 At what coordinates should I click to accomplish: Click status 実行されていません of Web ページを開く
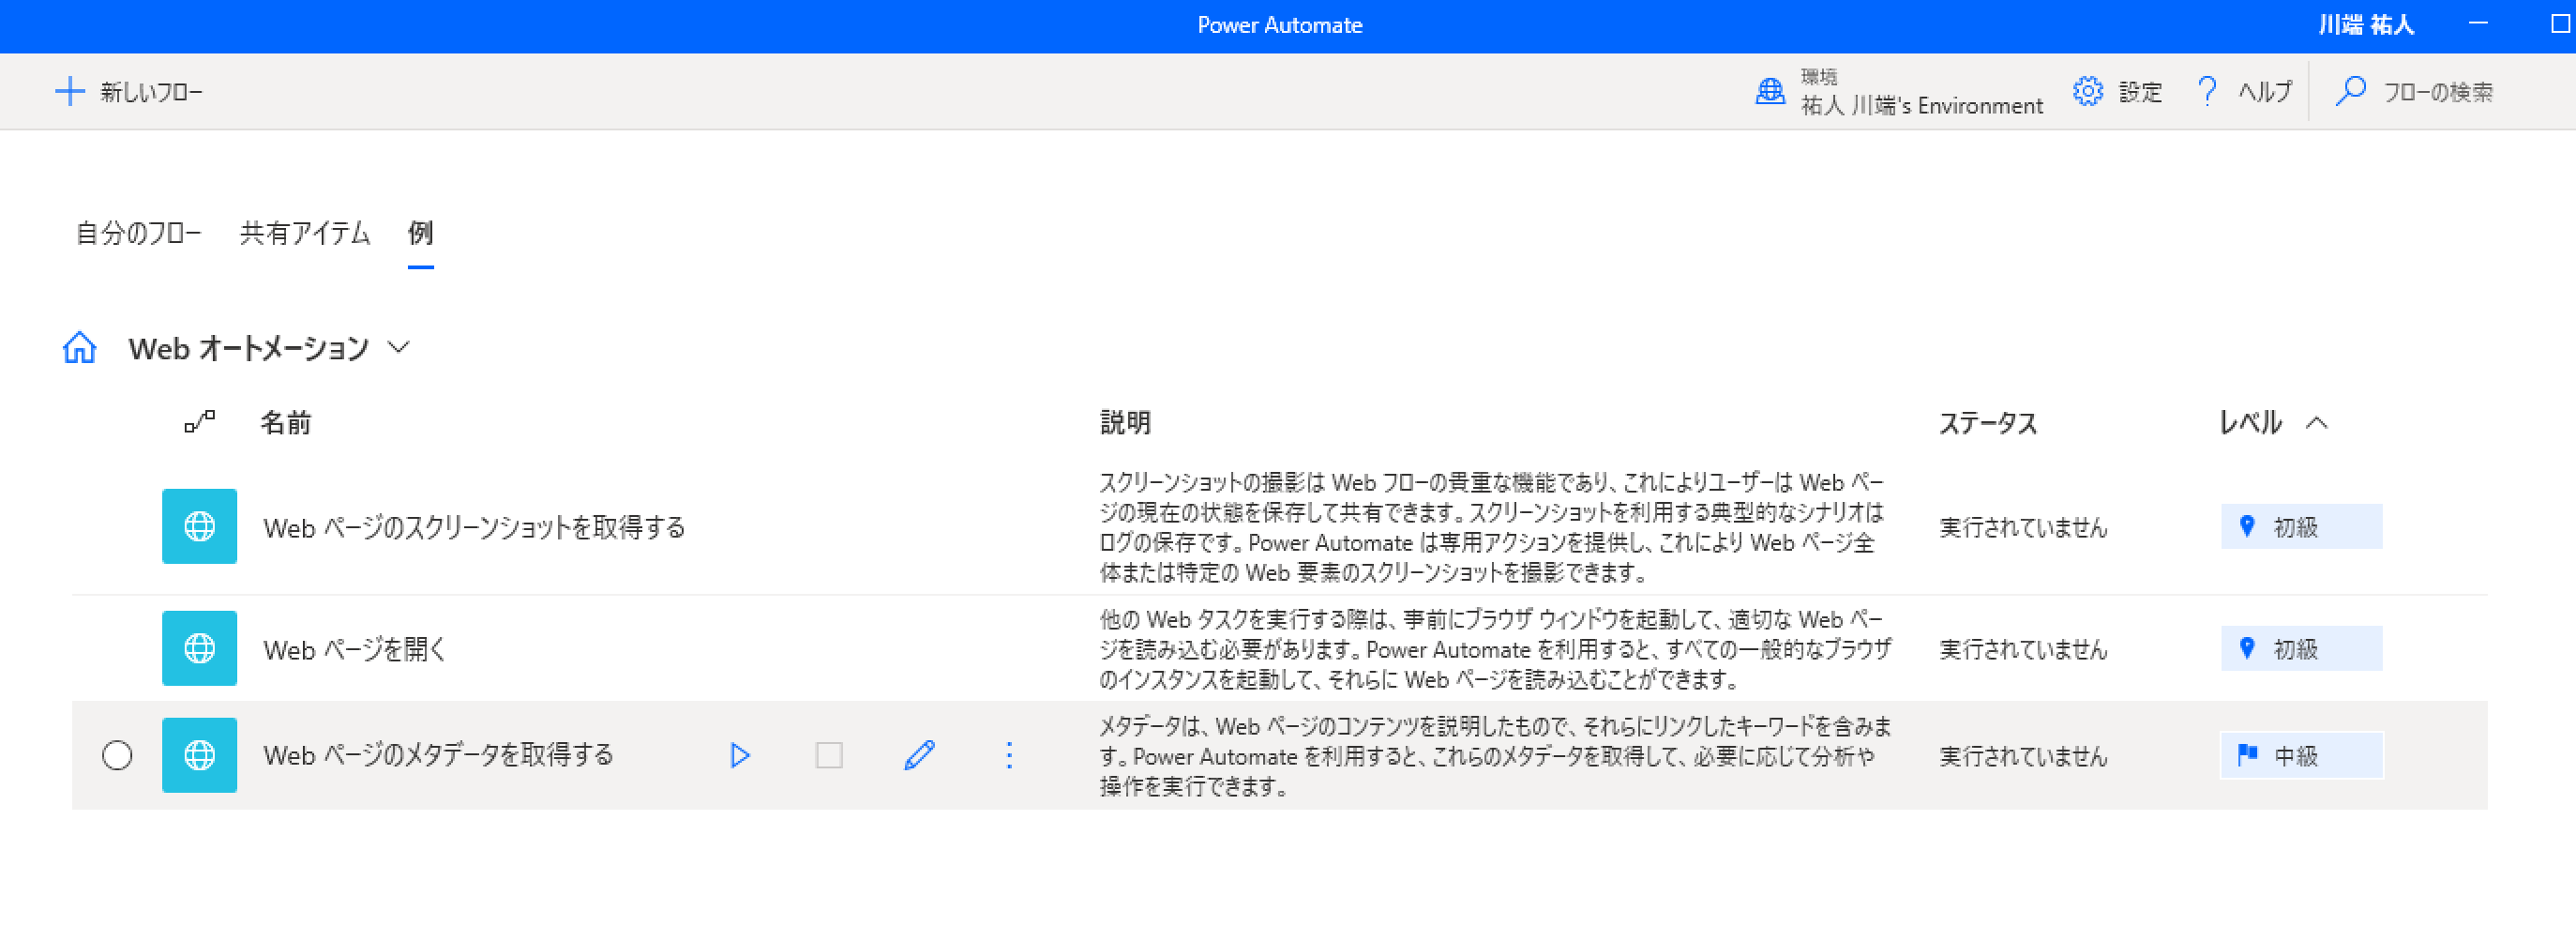[x=2024, y=649]
